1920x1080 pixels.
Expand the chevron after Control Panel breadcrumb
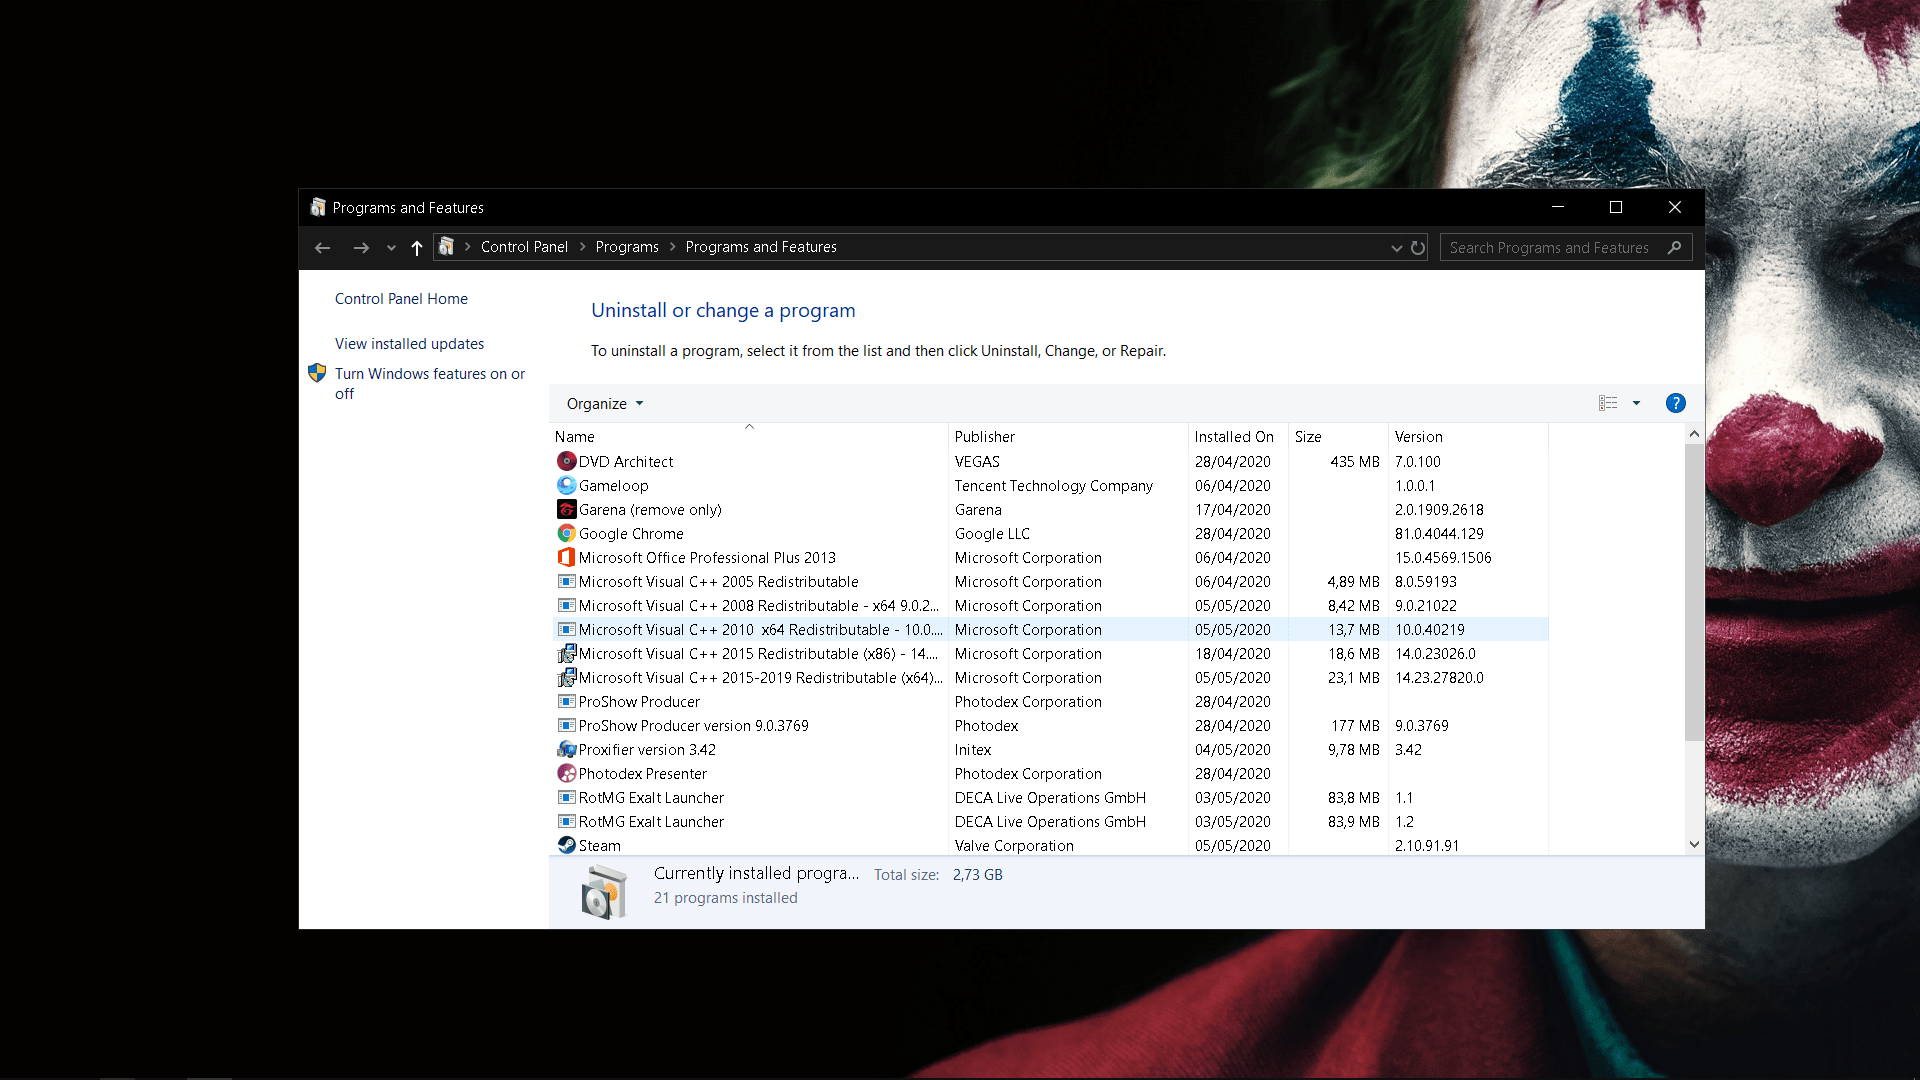(x=582, y=247)
